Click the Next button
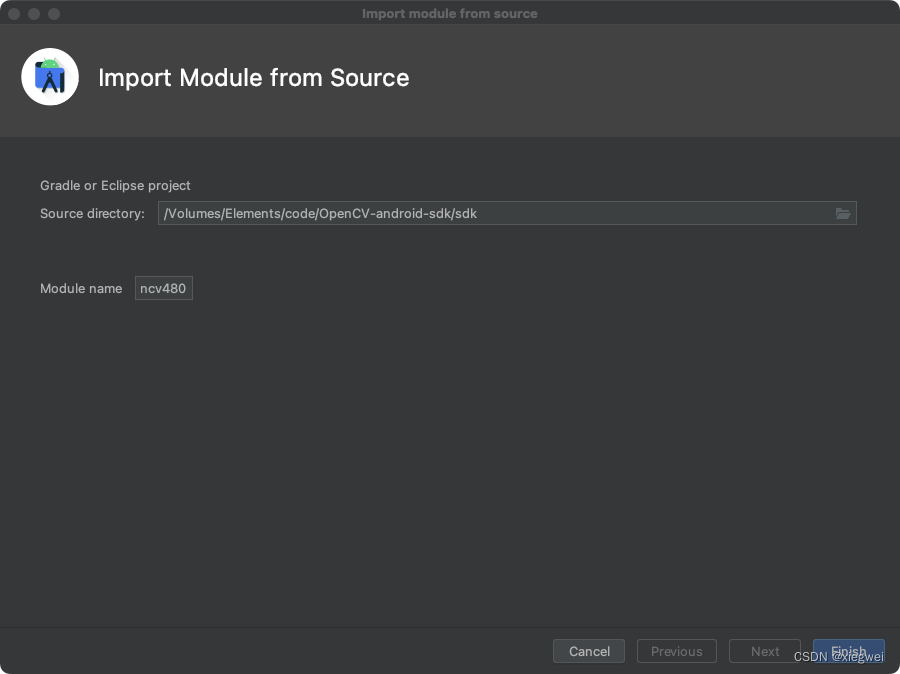Image resolution: width=900 pixels, height=674 pixels. tap(765, 651)
